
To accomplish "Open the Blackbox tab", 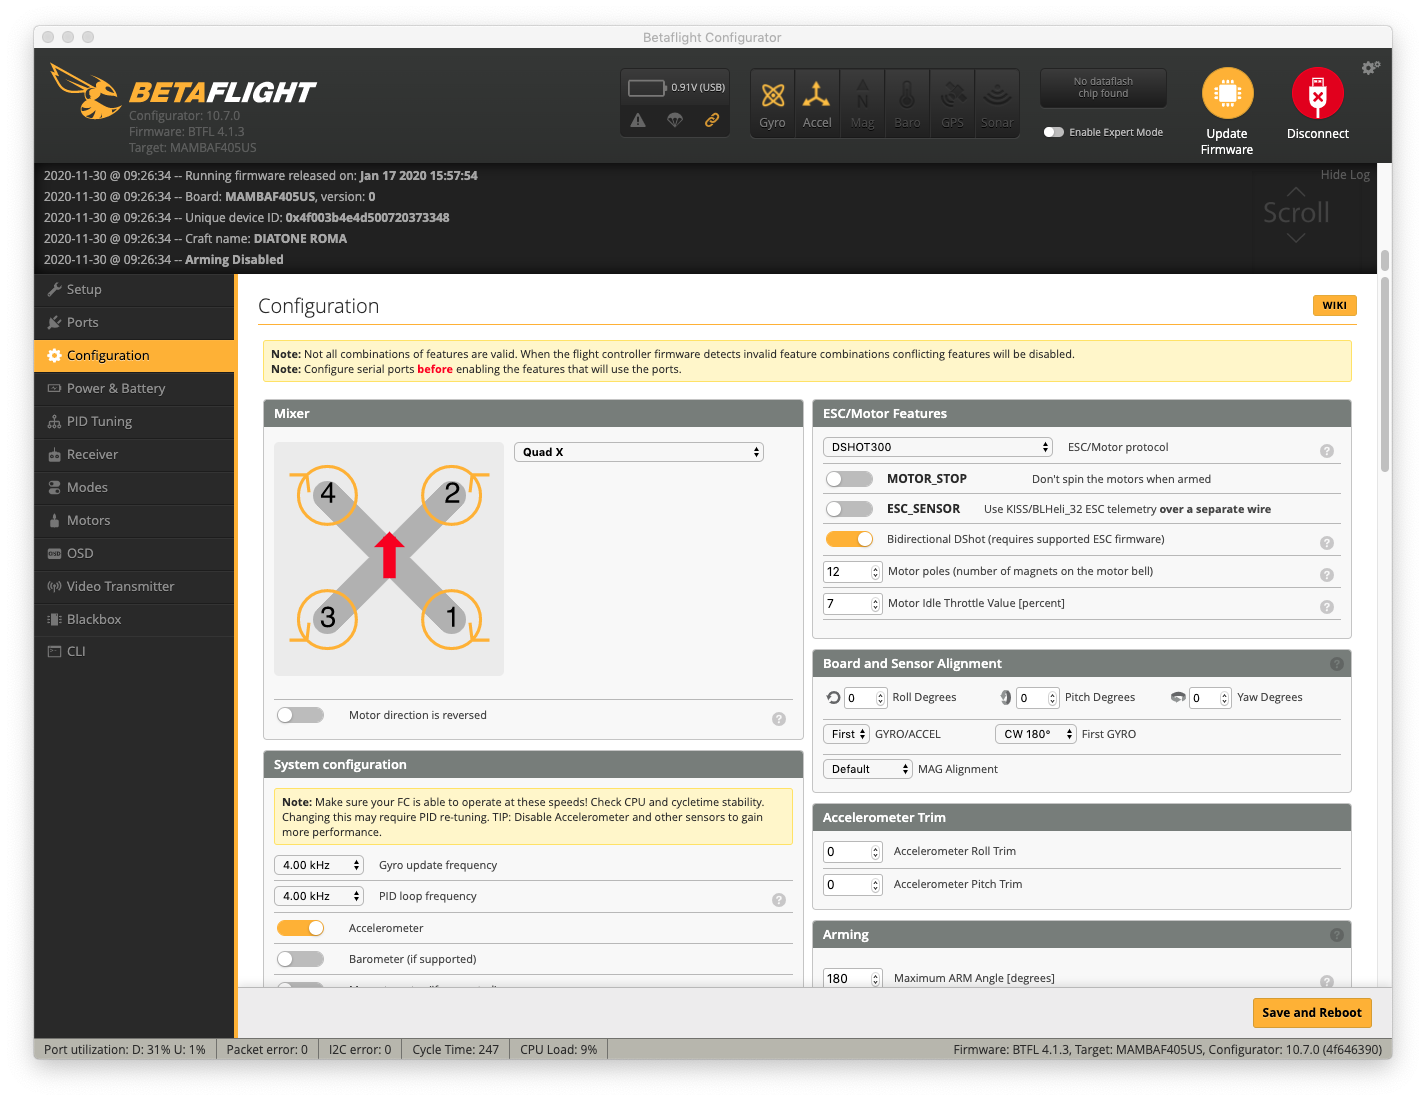I will (134, 619).
